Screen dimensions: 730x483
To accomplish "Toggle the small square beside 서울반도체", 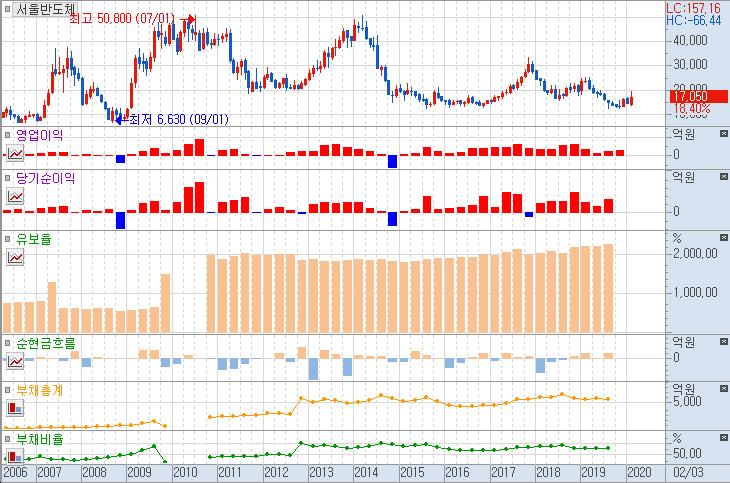I will pyautogui.click(x=7, y=8).
